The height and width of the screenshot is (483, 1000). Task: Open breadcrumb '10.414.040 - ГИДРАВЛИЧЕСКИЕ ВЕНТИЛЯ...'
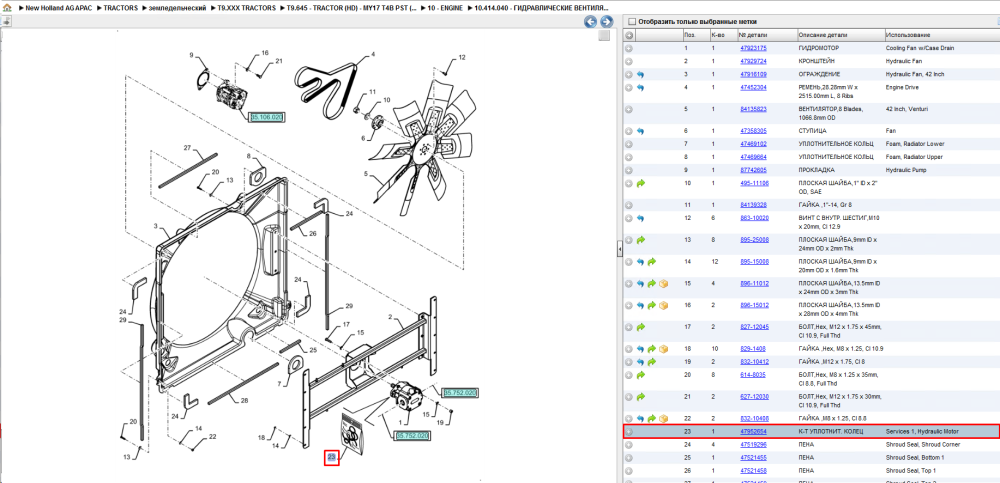pyautogui.click(x=541, y=8)
